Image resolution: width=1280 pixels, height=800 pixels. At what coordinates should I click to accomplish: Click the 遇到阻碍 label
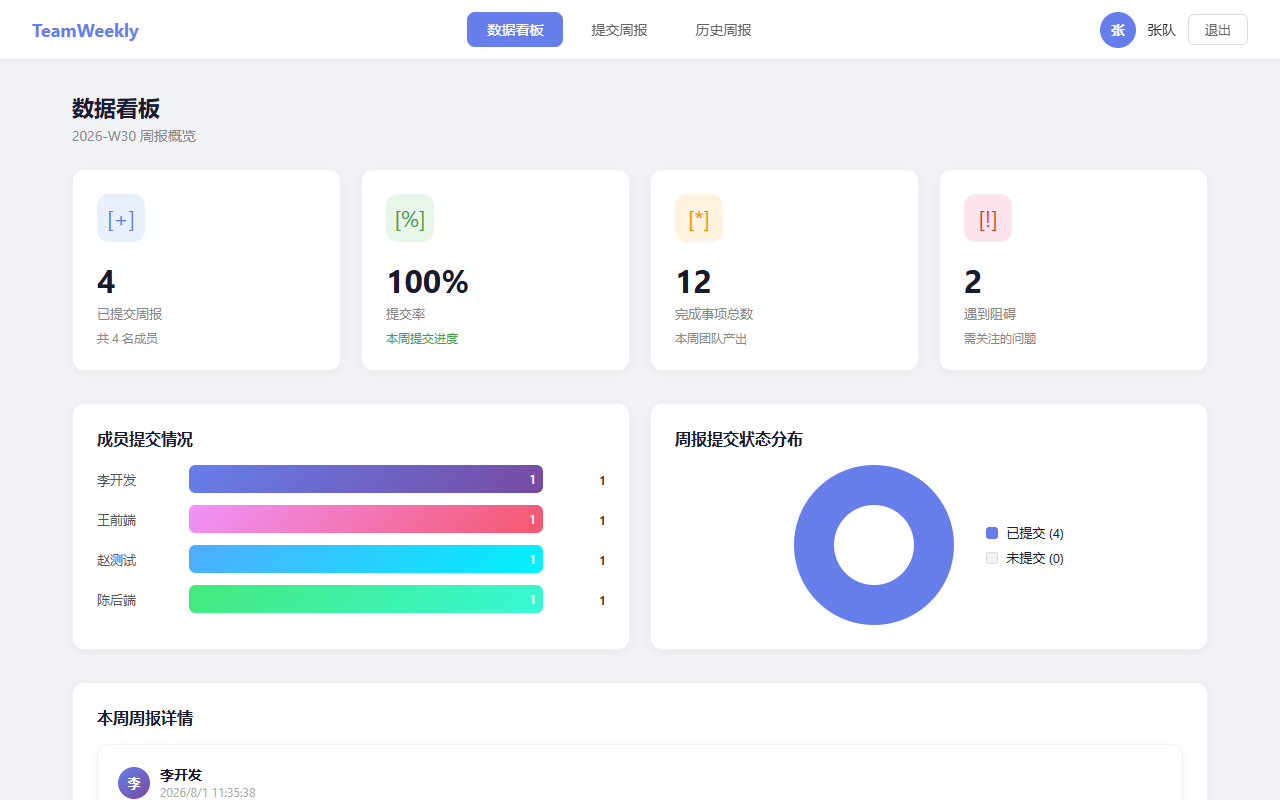(990, 314)
